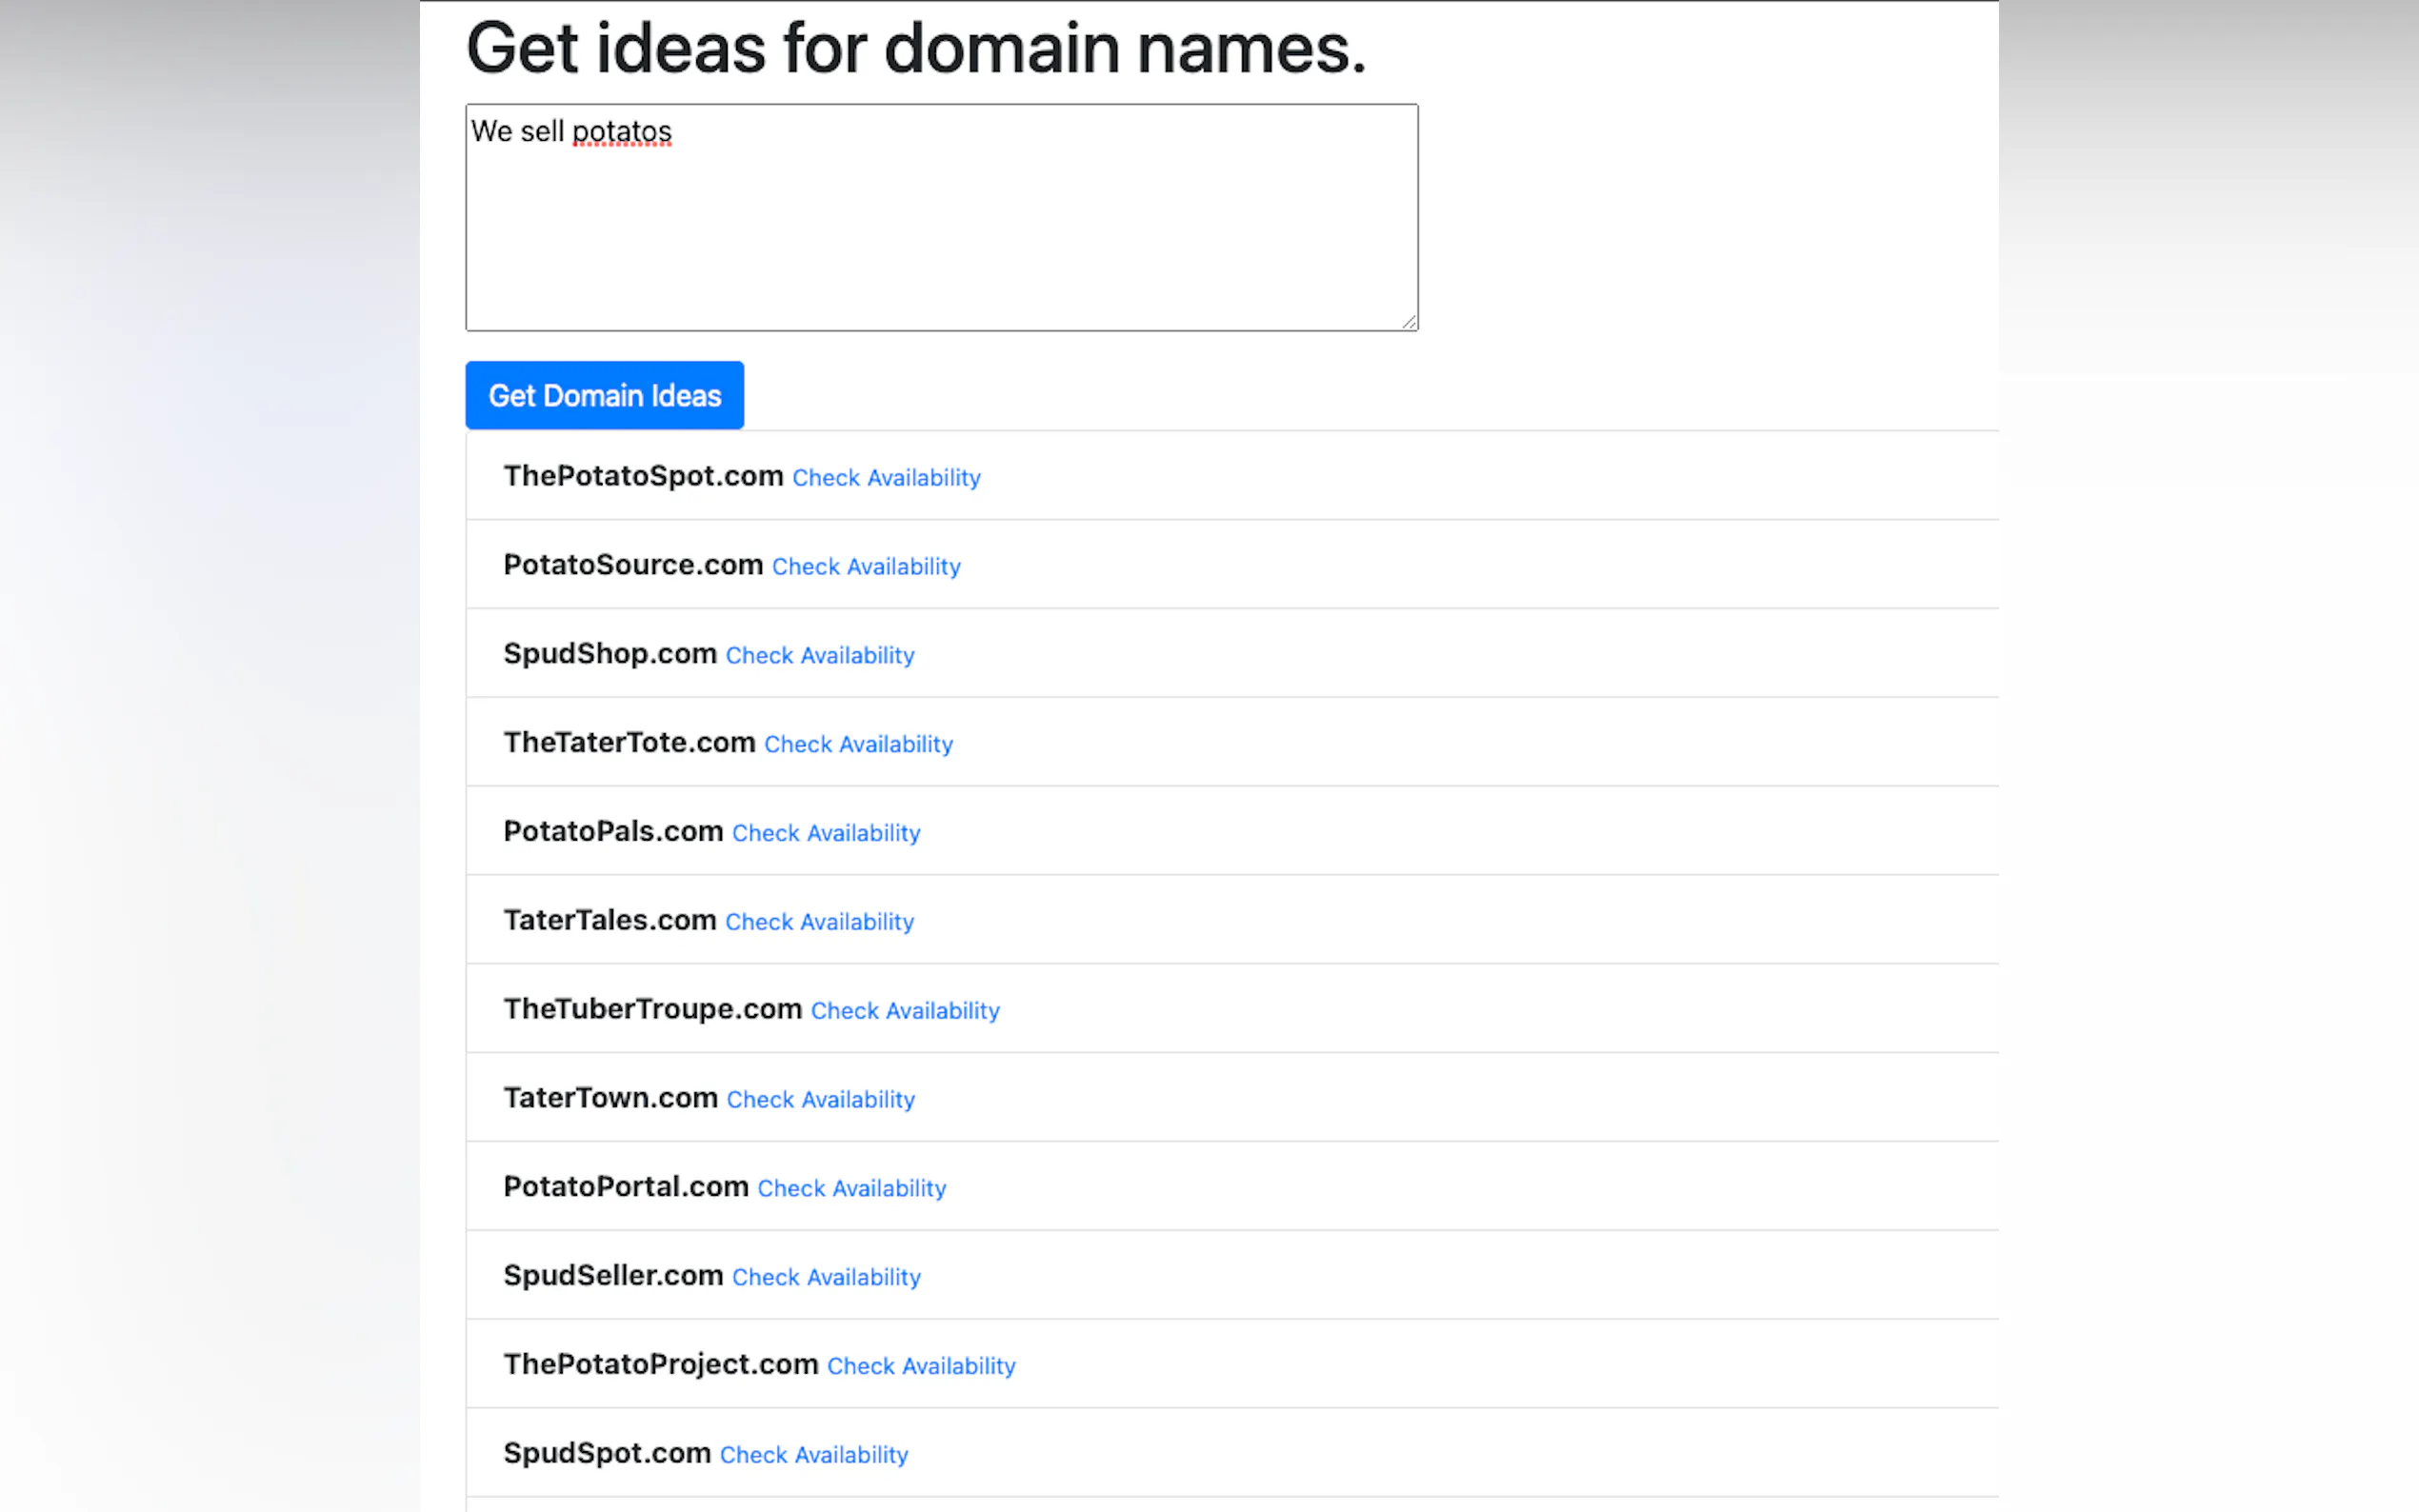Image resolution: width=2419 pixels, height=1512 pixels.
Task: Click the misspelled word potatos
Action: tap(621, 132)
